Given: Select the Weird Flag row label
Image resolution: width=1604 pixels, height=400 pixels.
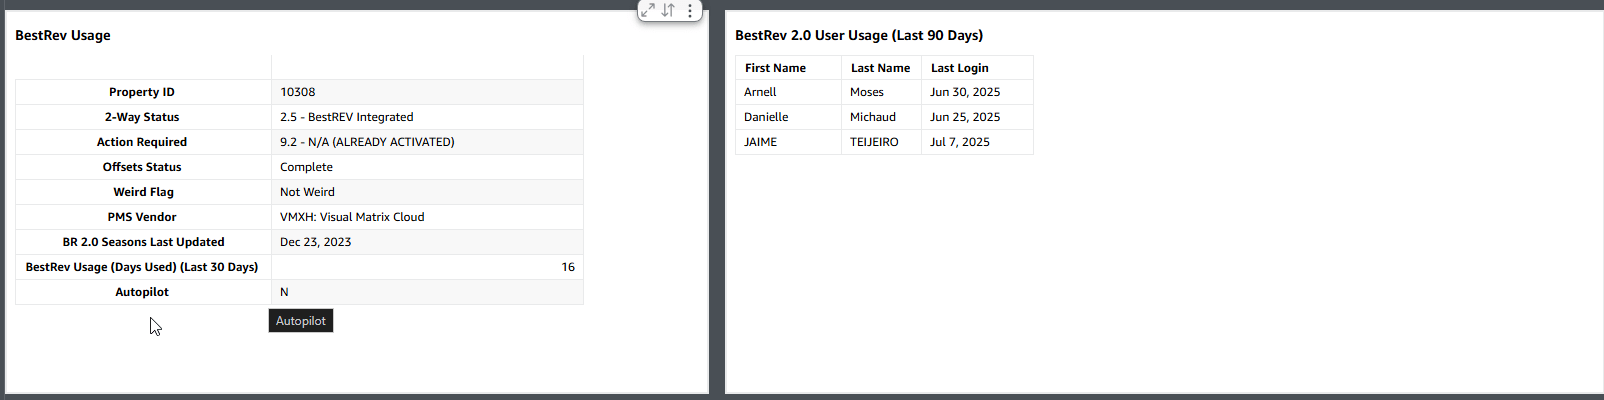Looking at the screenshot, I should tap(143, 192).
